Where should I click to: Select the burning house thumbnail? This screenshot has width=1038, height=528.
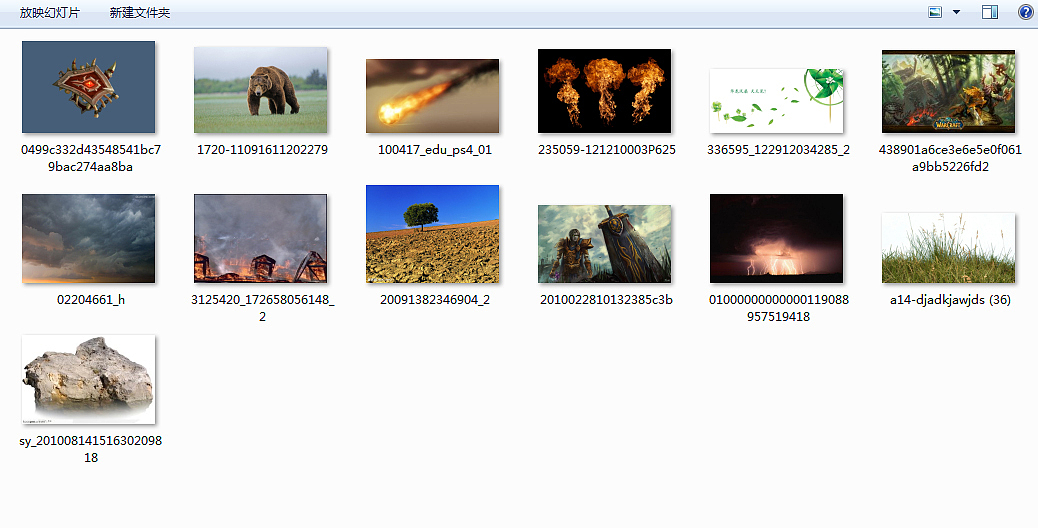pyautogui.click(x=261, y=239)
